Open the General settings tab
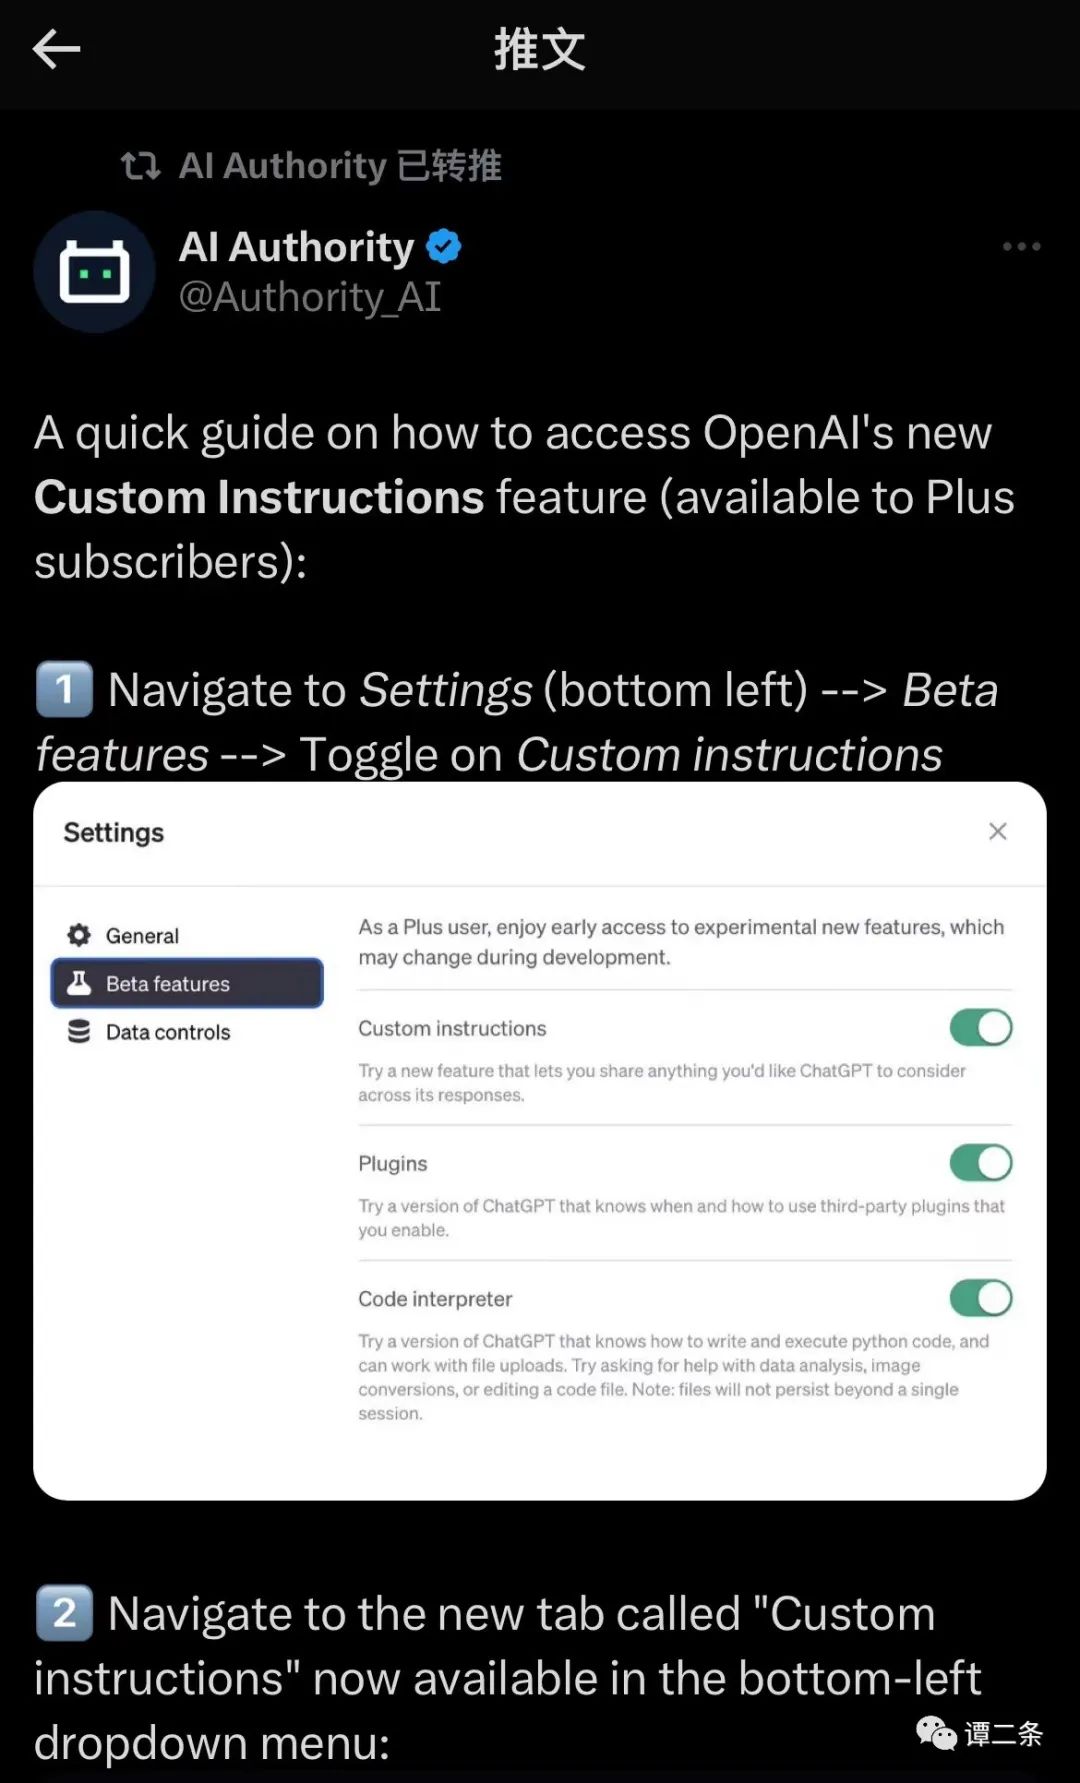Image resolution: width=1080 pixels, height=1783 pixels. tap(142, 936)
